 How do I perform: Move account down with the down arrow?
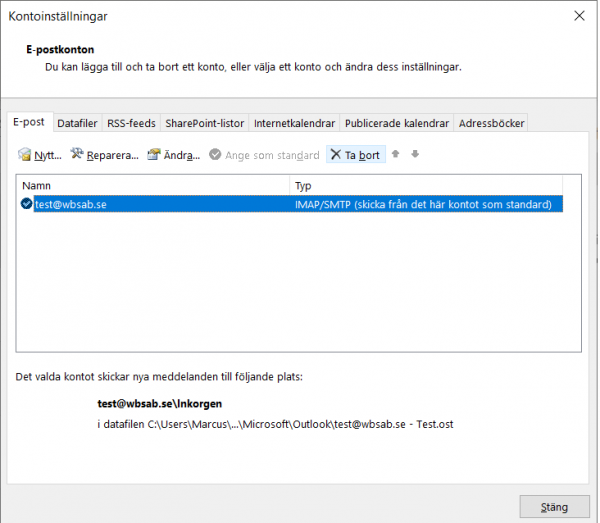point(415,155)
